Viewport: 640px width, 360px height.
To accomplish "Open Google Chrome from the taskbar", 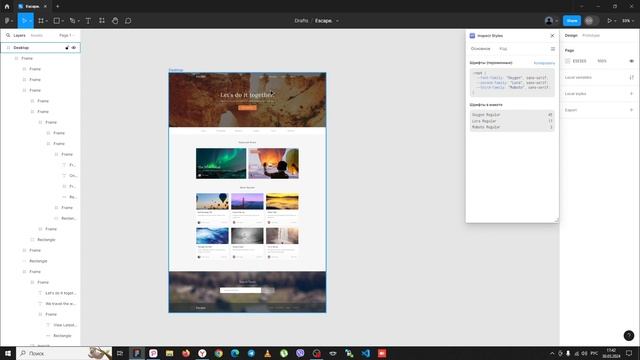I will point(219,353).
